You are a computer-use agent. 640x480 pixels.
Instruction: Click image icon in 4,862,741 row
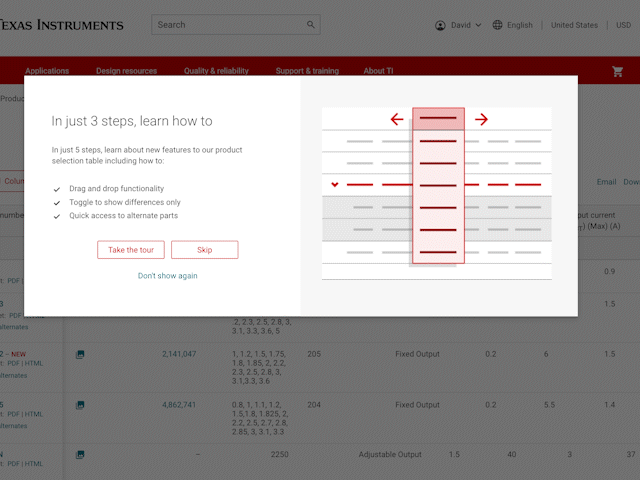pyautogui.click(x=80, y=405)
